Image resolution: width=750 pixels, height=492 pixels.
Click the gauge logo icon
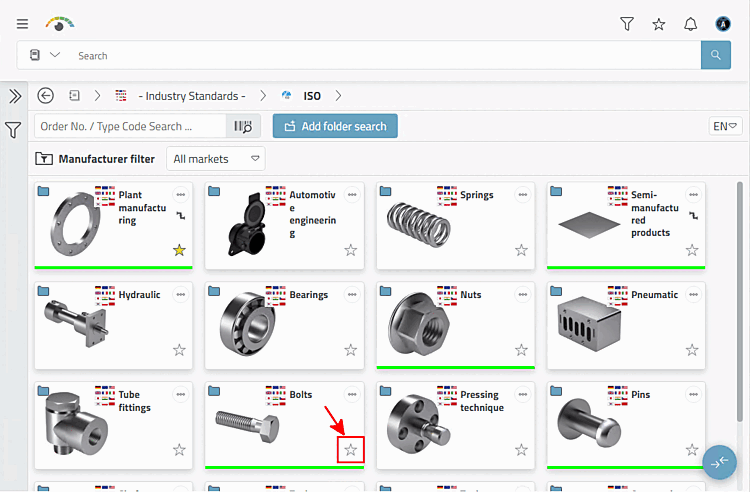(60, 24)
